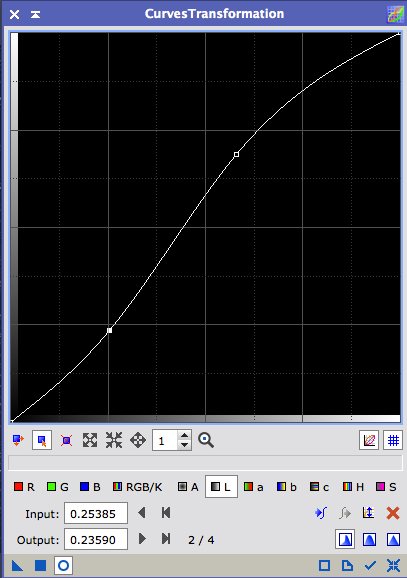Reset the curve with red X

[x=393, y=513]
